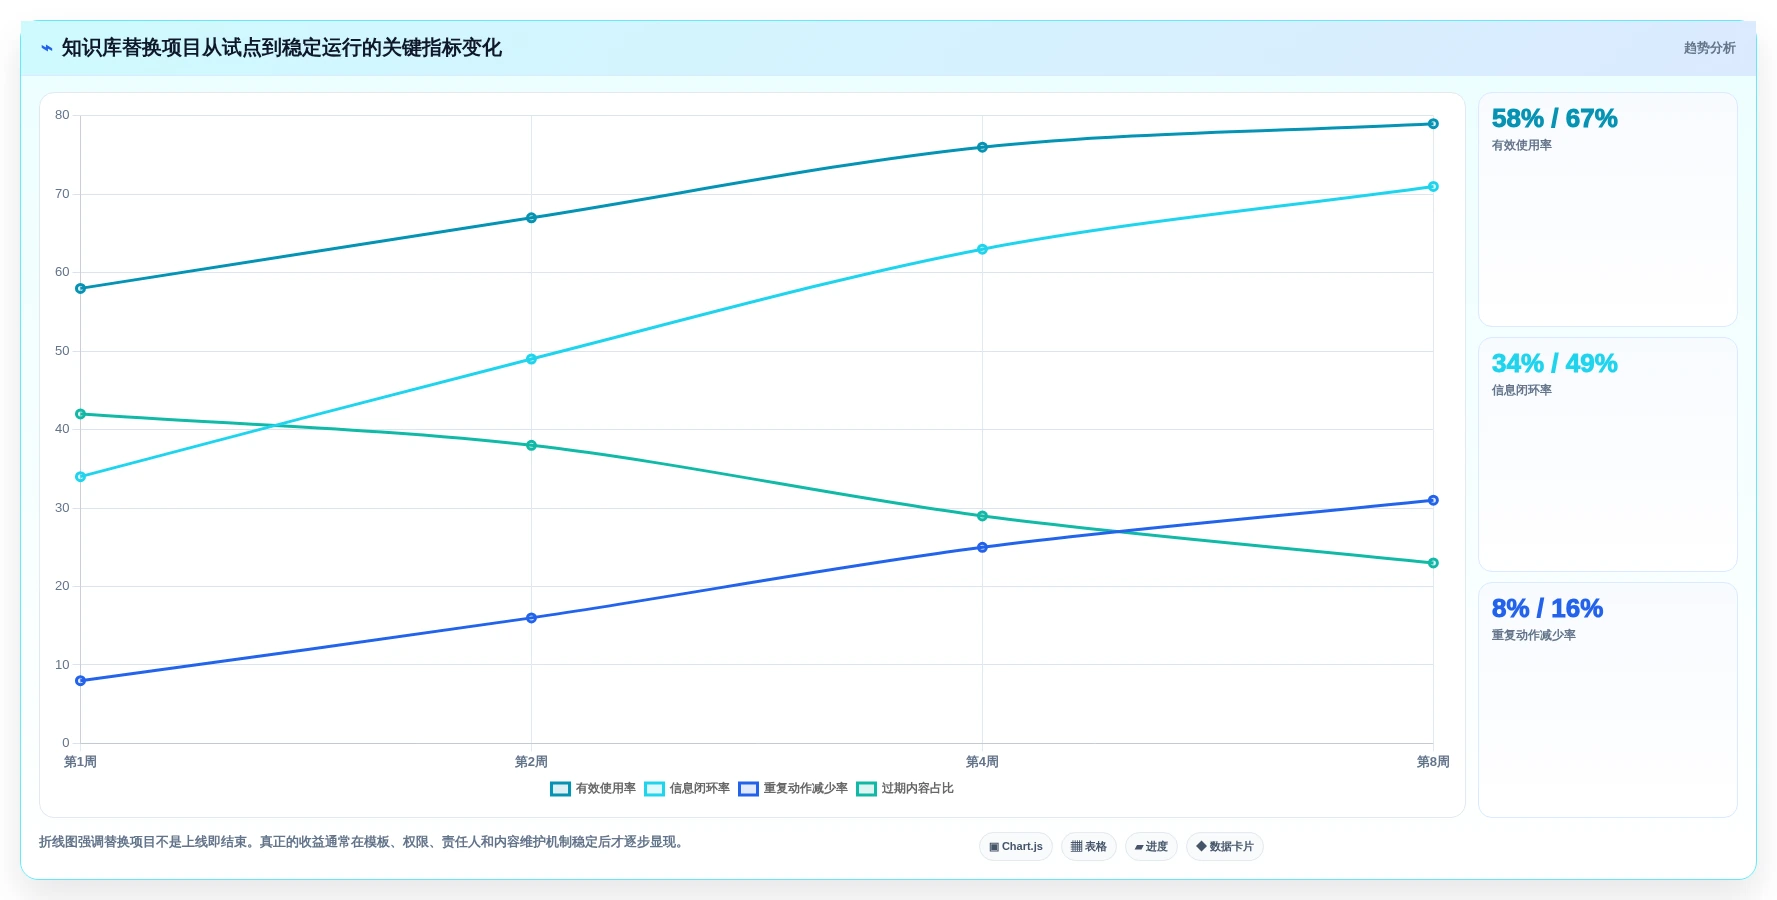Click 过期内容占比 data point at 第8周

[x=1433, y=563]
